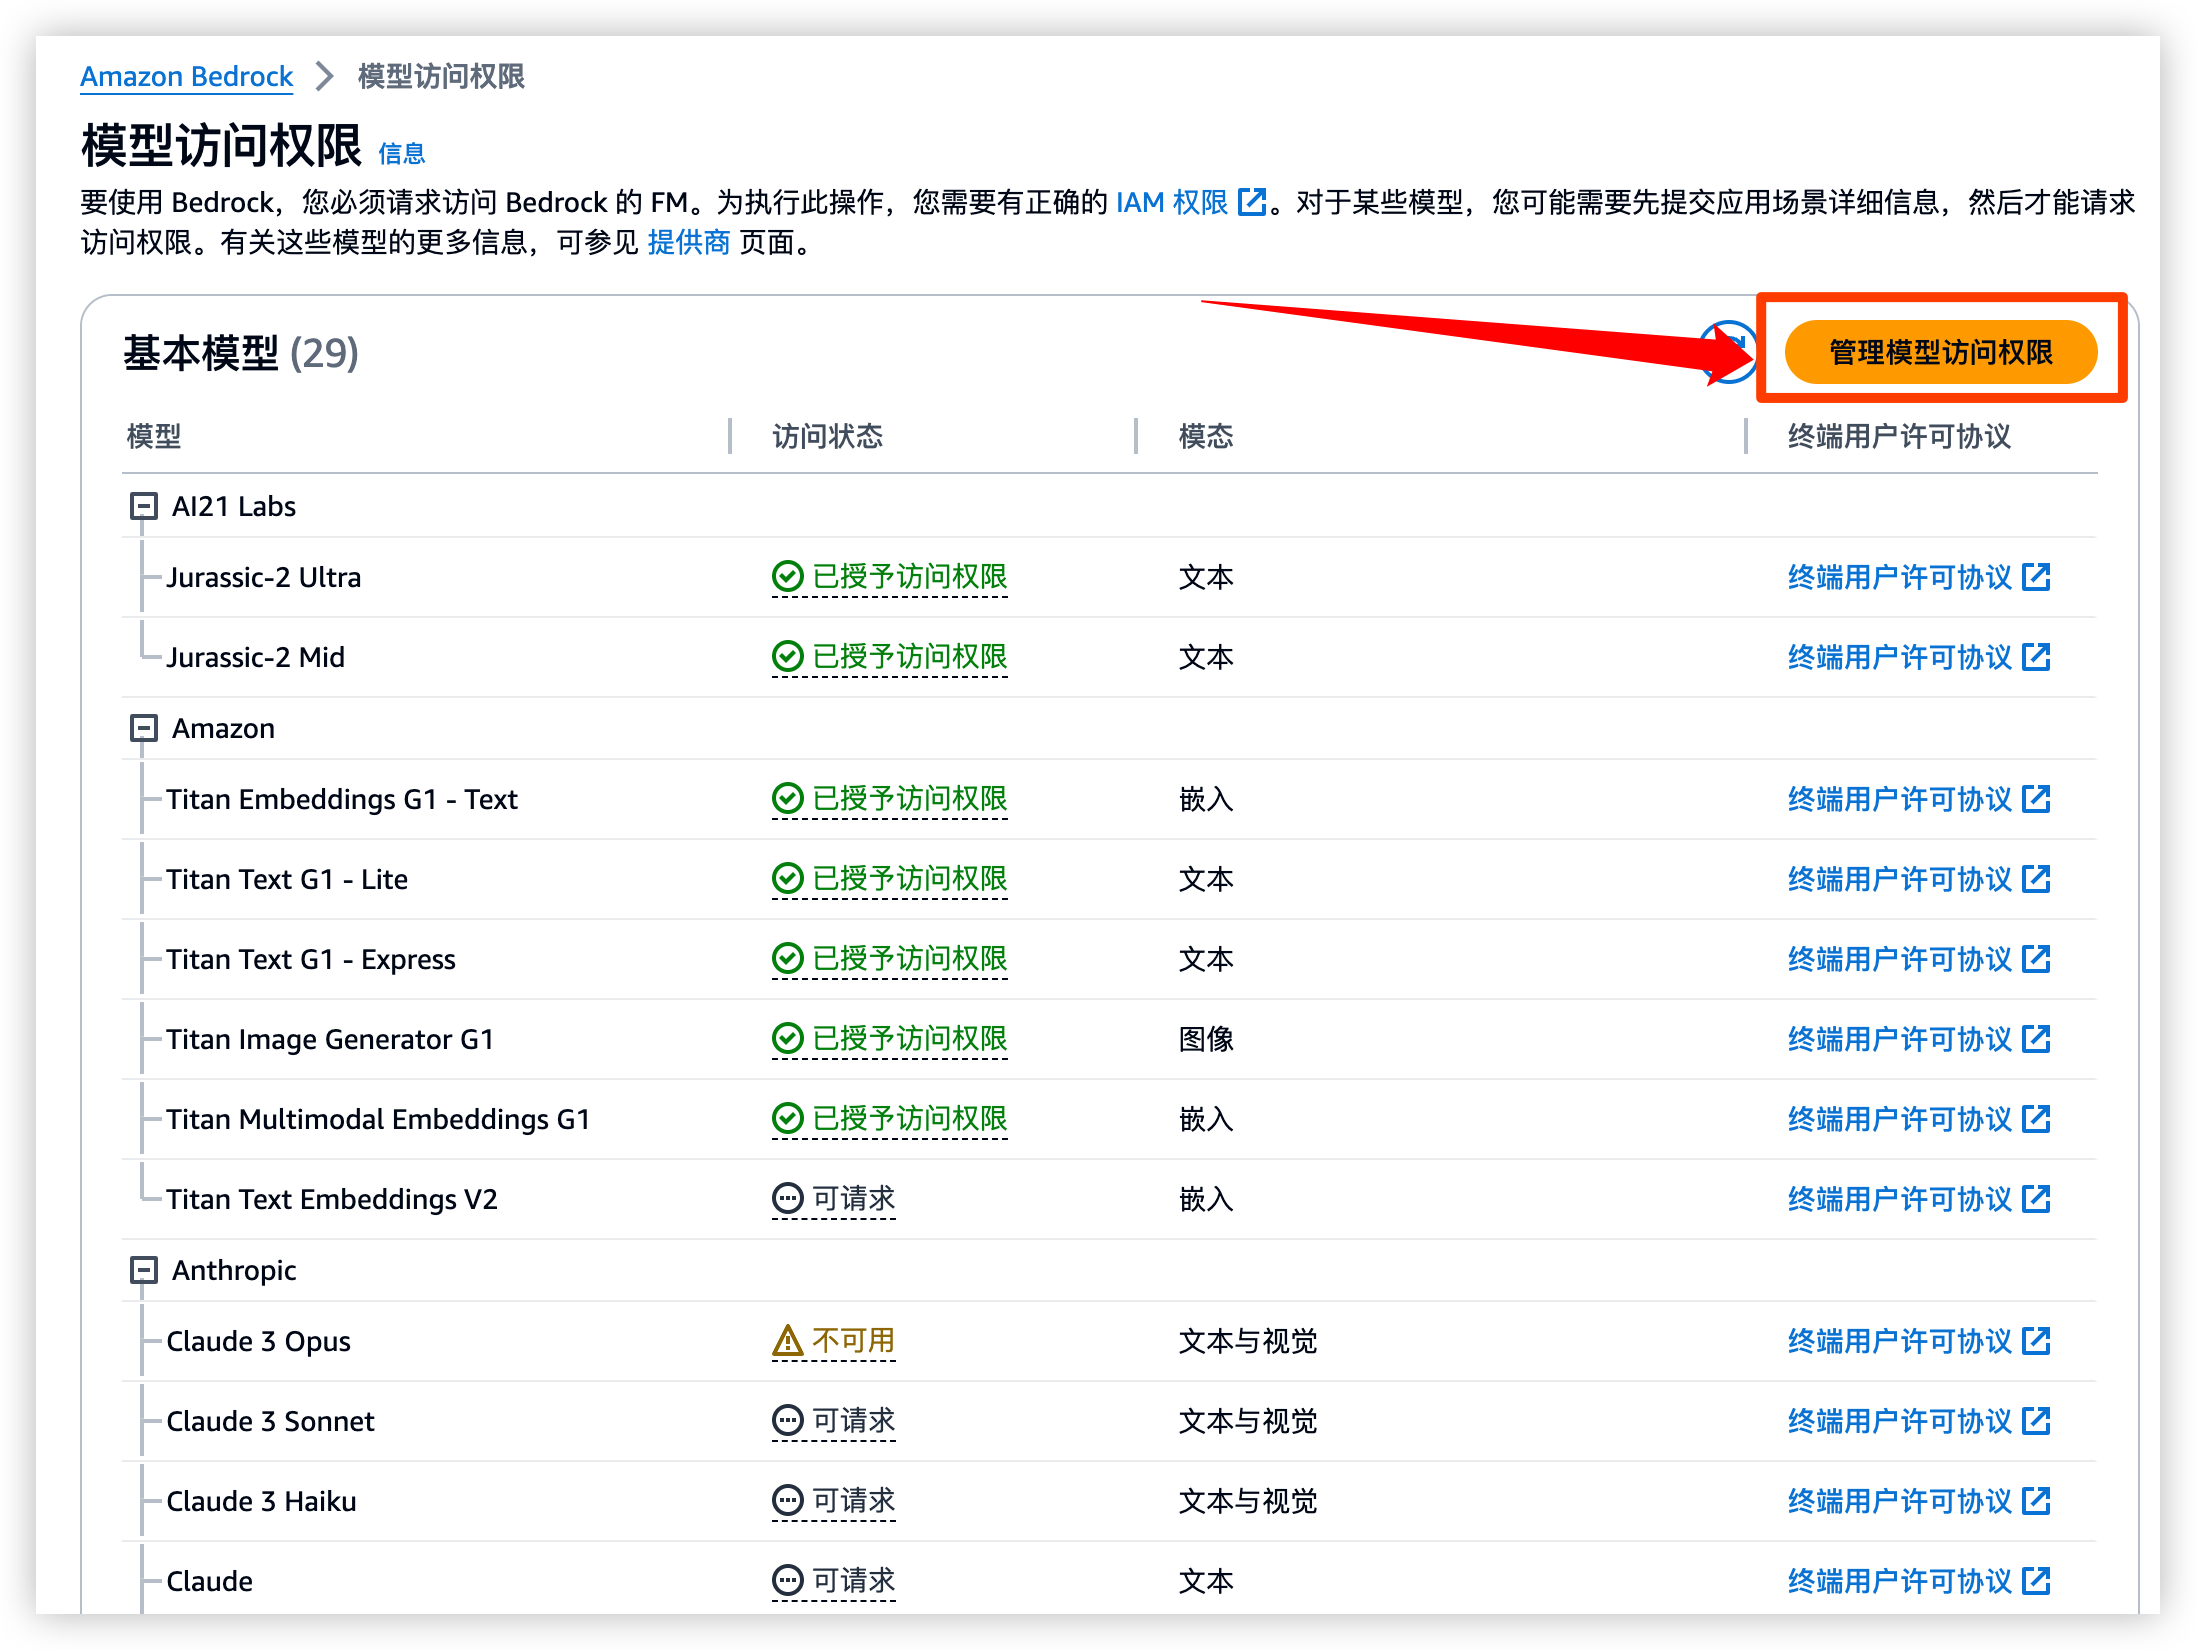The height and width of the screenshot is (1650, 2196).
Task: Click the 终端用户许可协议 column header
Action: tap(1899, 436)
